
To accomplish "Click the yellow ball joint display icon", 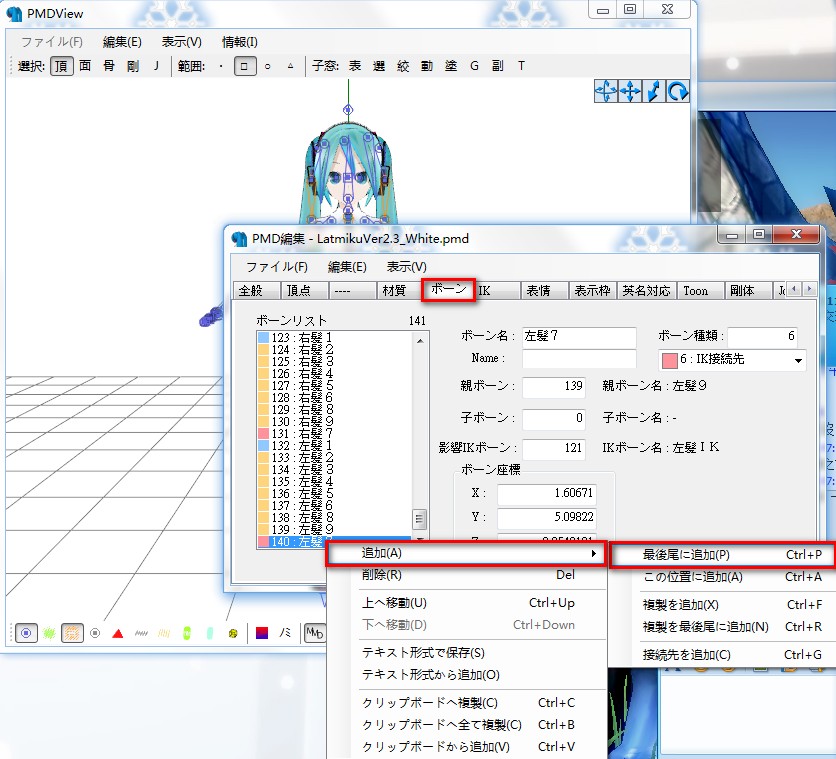I will (x=233, y=633).
